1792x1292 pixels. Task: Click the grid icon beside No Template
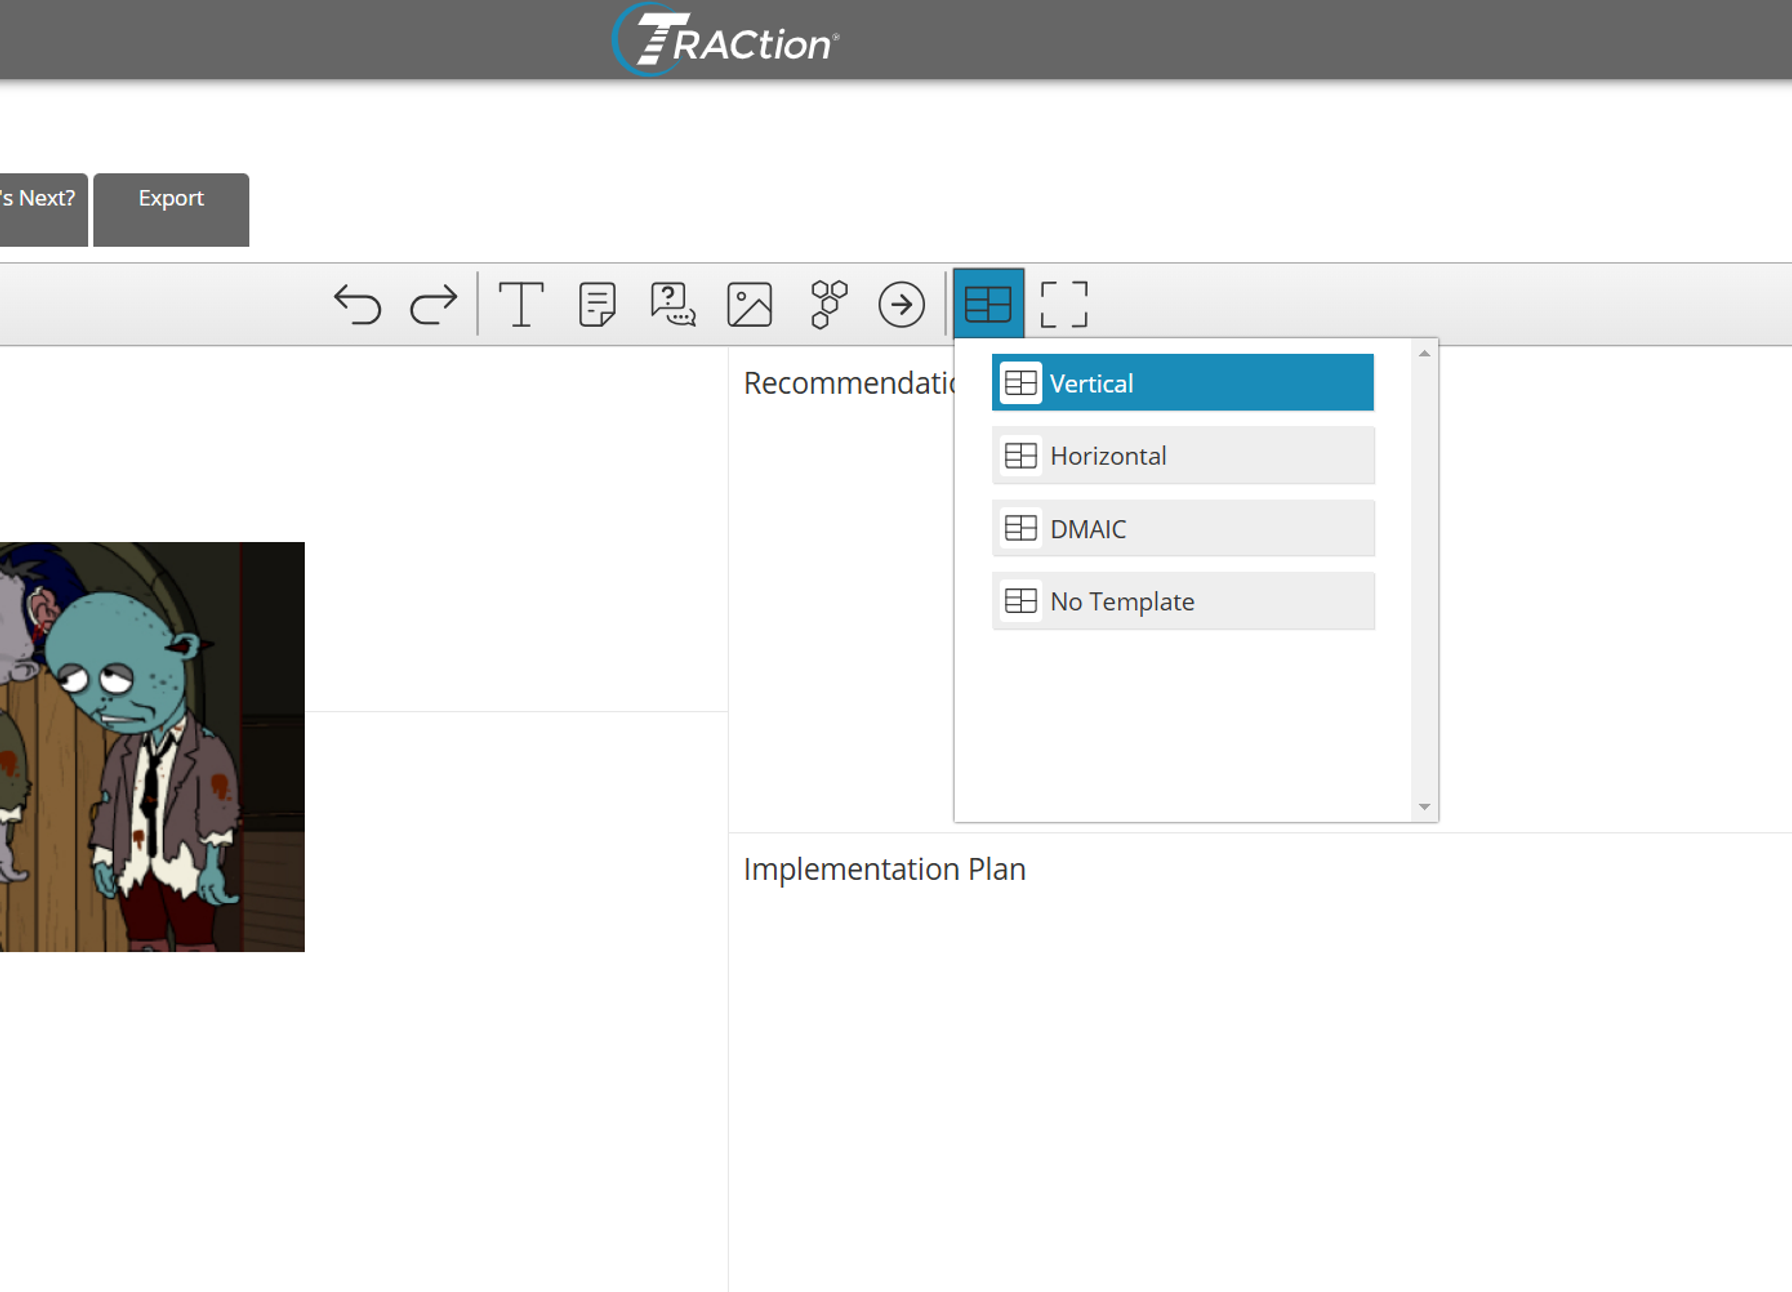click(x=1021, y=601)
